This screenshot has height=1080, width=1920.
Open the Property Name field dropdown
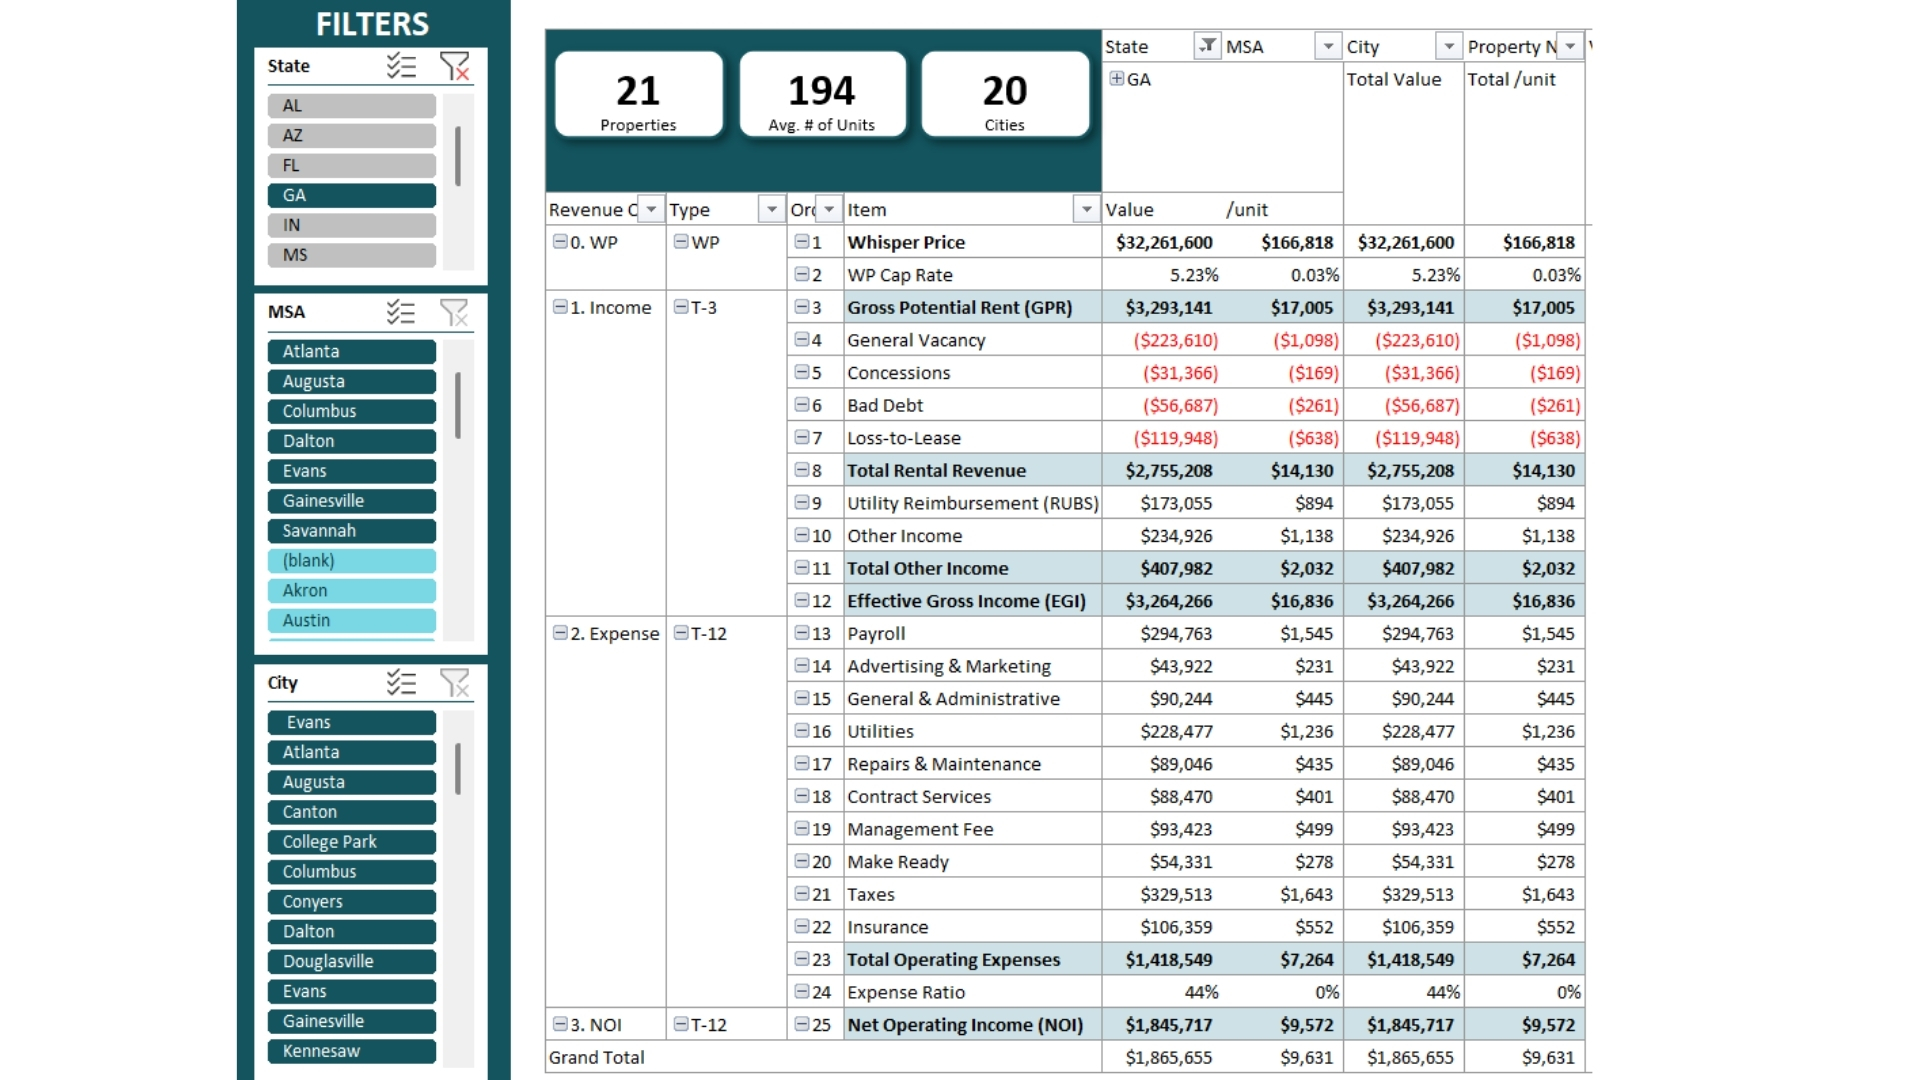click(1570, 46)
